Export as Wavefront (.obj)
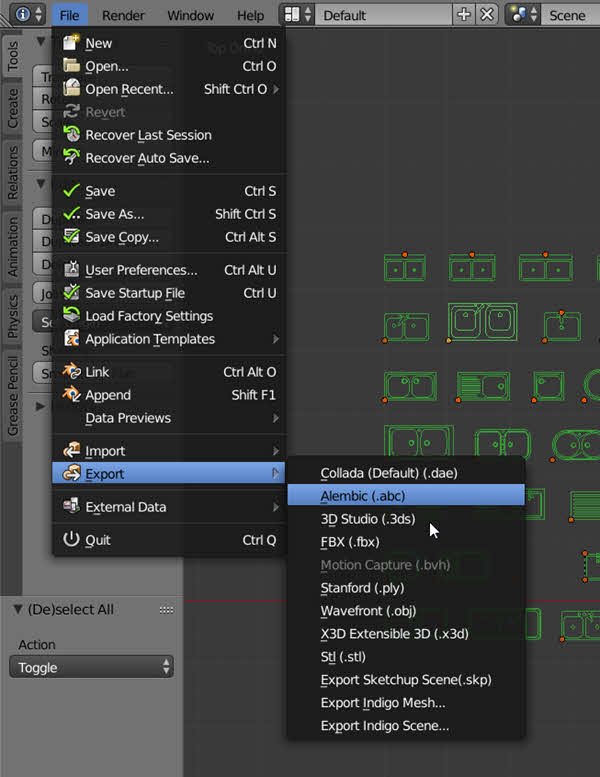The image size is (600, 777). tap(406, 610)
